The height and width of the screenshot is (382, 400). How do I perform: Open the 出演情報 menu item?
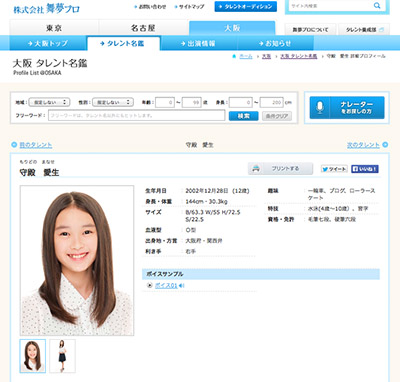199,43
